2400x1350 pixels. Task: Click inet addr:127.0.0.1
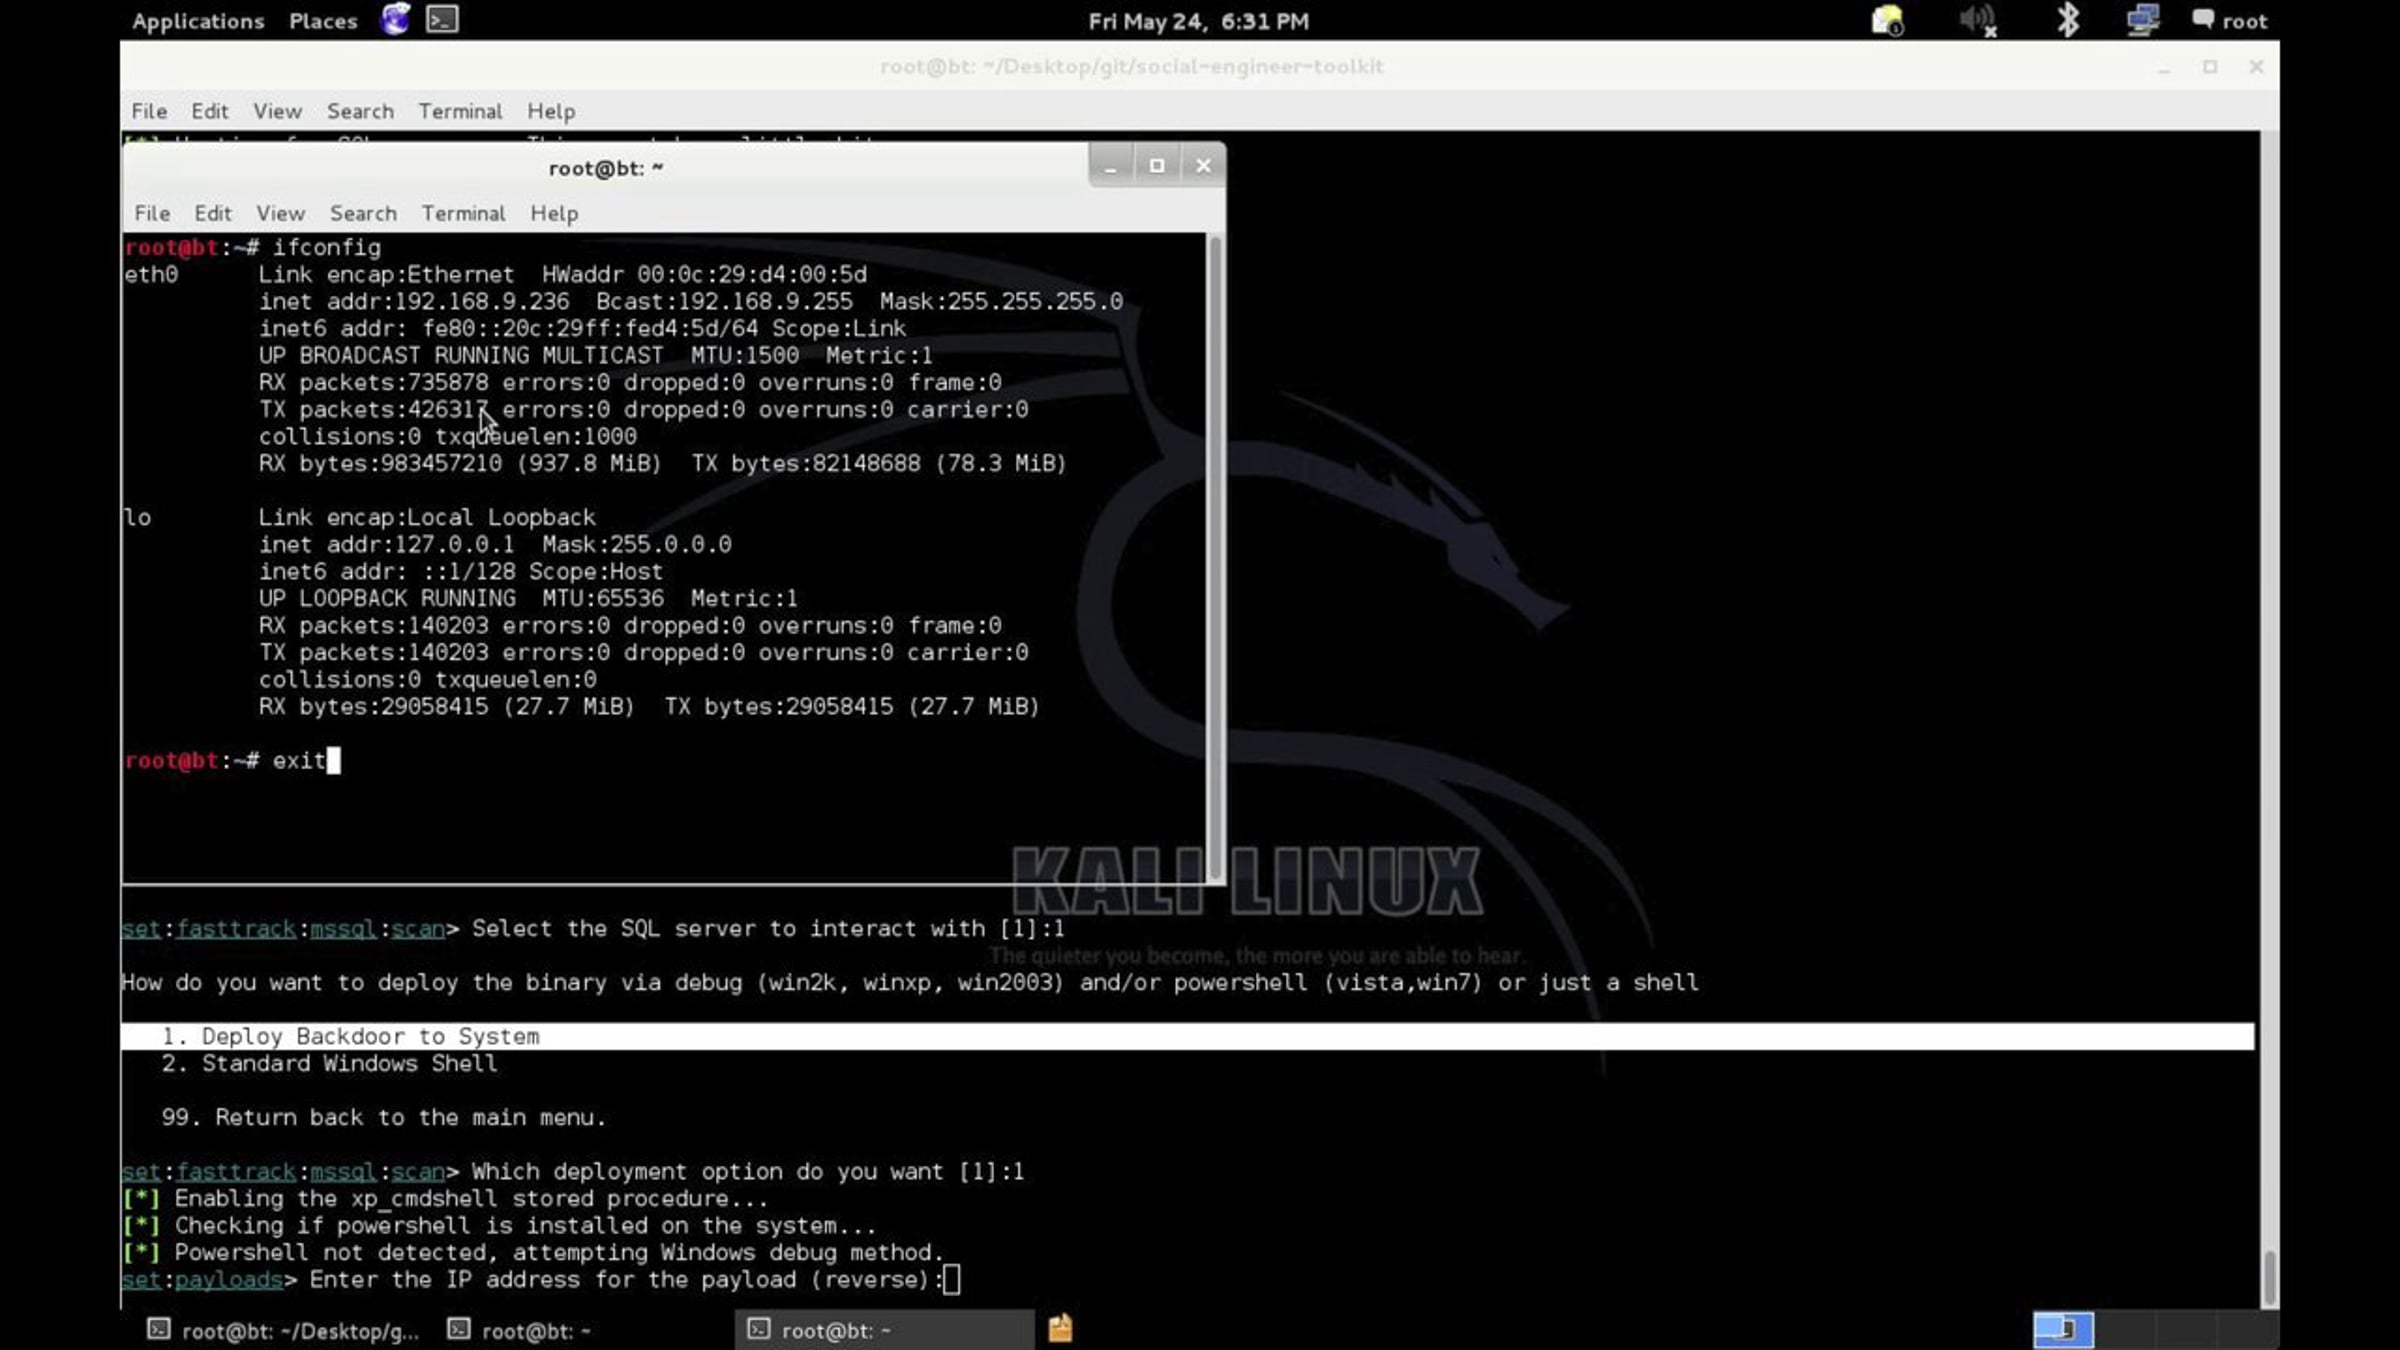[387, 544]
